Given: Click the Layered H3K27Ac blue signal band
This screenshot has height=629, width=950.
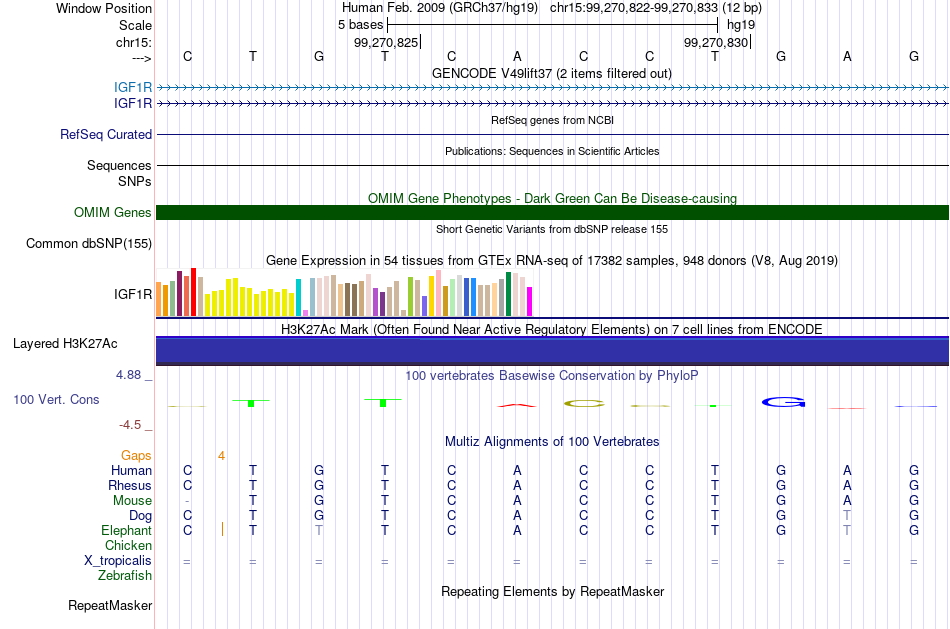Looking at the screenshot, I should [x=552, y=351].
